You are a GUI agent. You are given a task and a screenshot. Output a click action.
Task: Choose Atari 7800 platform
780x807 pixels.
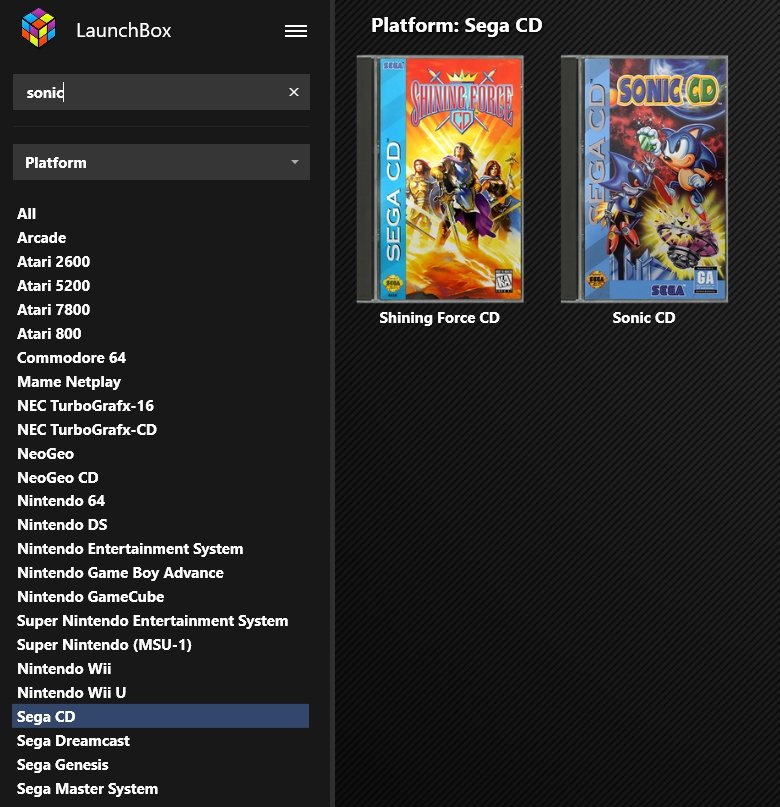[x=54, y=309]
